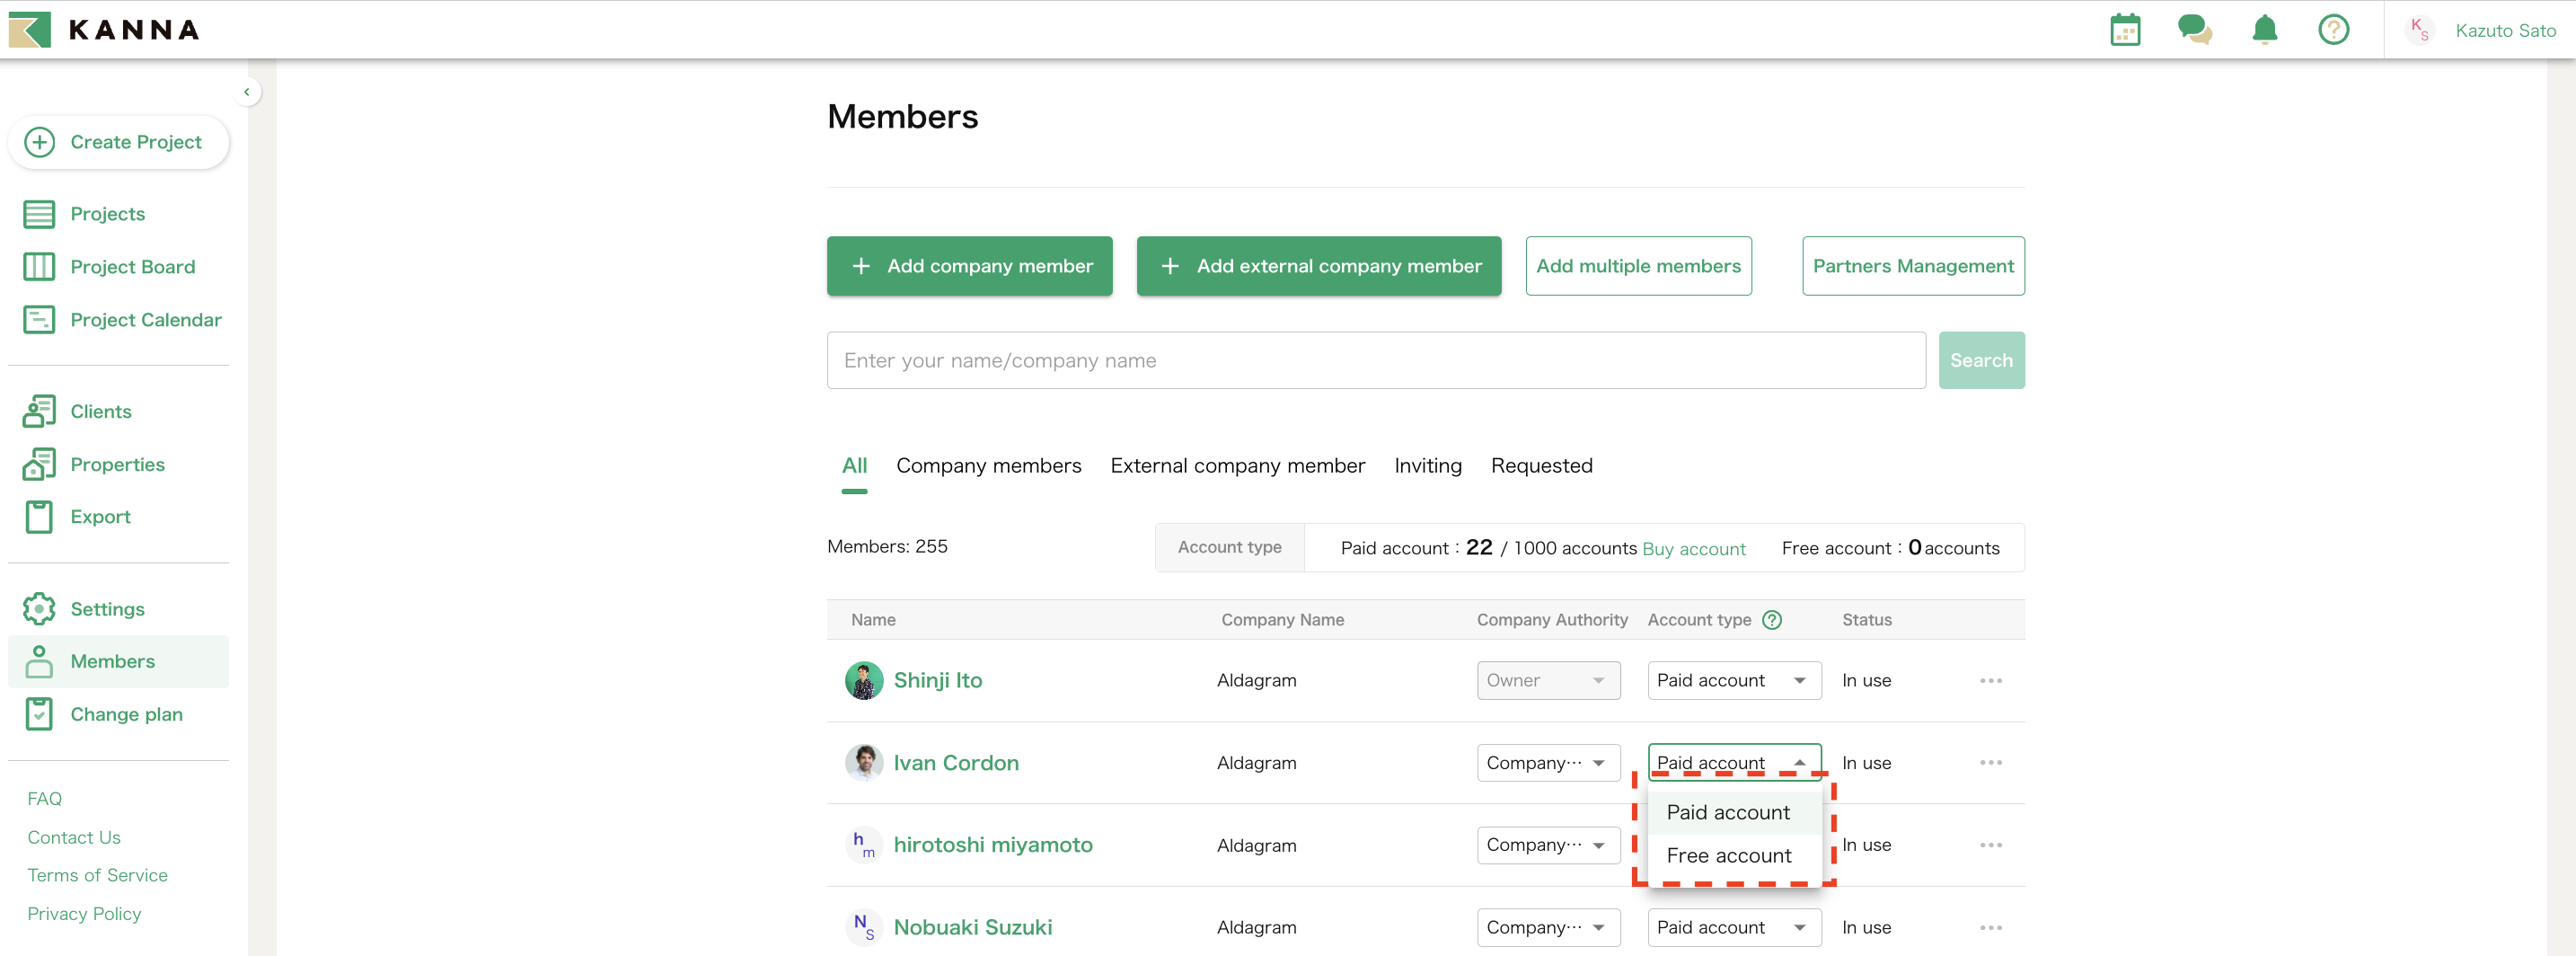The width and height of the screenshot is (2576, 956).
Task: Select Free account from the dropdown list
Action: [x=1728, y=856]
